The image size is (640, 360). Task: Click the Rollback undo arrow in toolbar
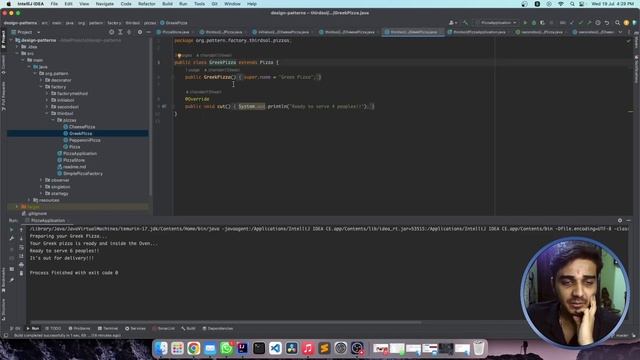tap(607, 23)
